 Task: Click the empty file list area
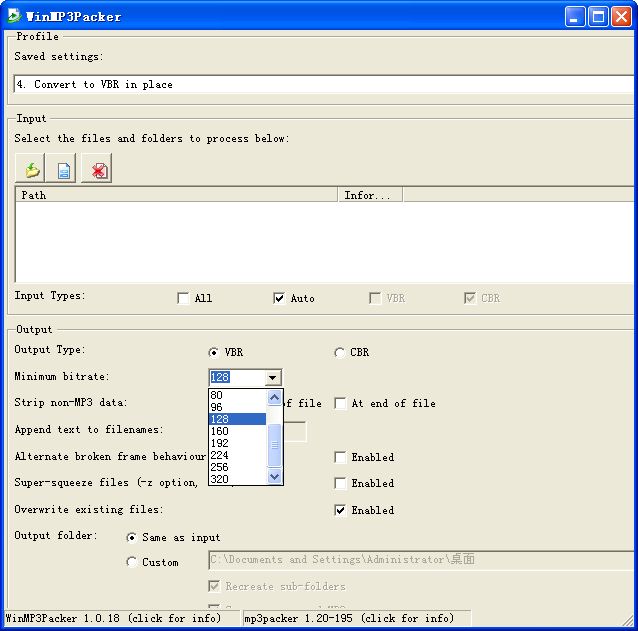coord(325,242)
